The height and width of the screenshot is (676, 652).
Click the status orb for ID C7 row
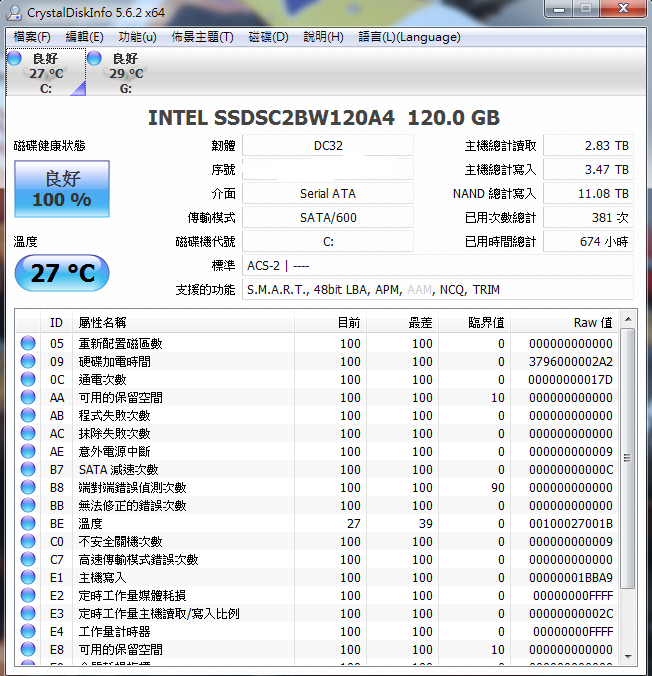click(x=28, y=560)
